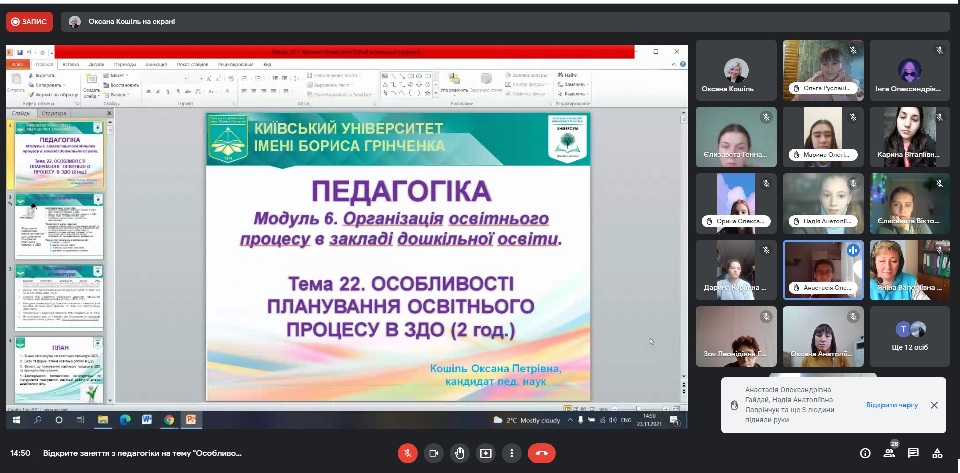Image resolution: width=960 pixels, height=473 pixels.
Task: Click the Єлизавета Геннадіївна video tile
Action: pos(736,137)
